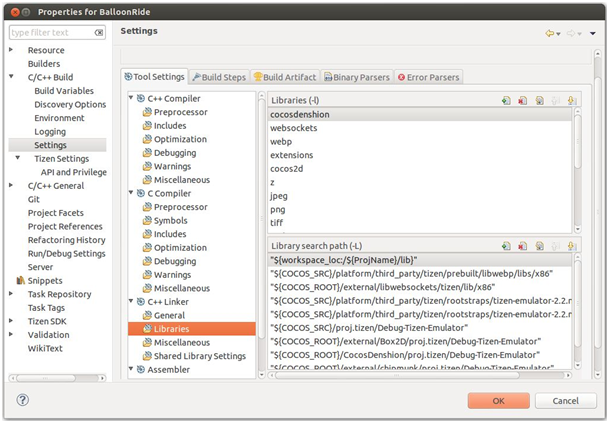Go back using the yellow arrow
This screenshot has height=423, width=609.
click(550, 33)
